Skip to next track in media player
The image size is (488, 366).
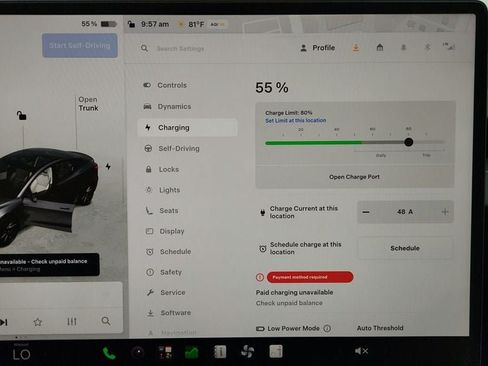pyautogui.click(x=4, y=322)
